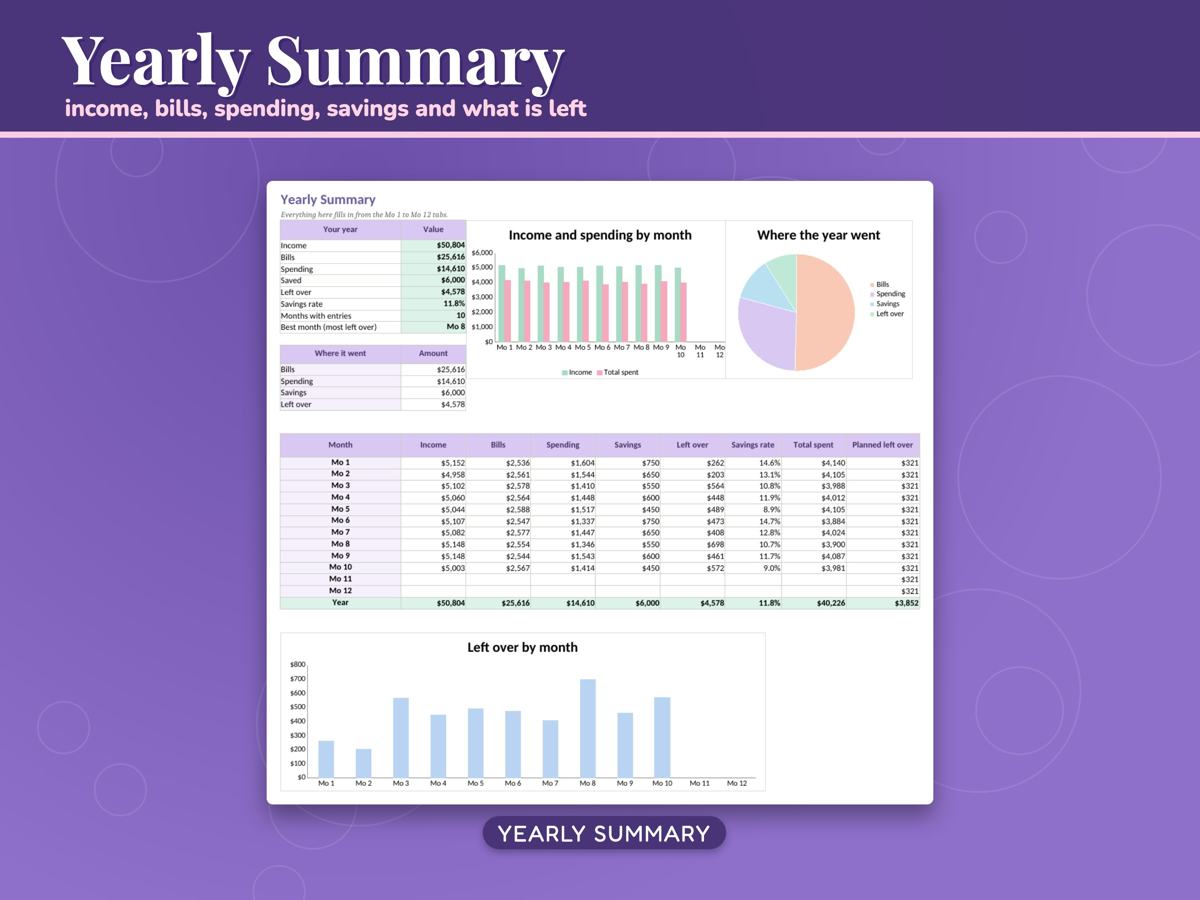
Task: Select the 'Your year' table header
Action: pyautogui.click(x=340, y=230)
